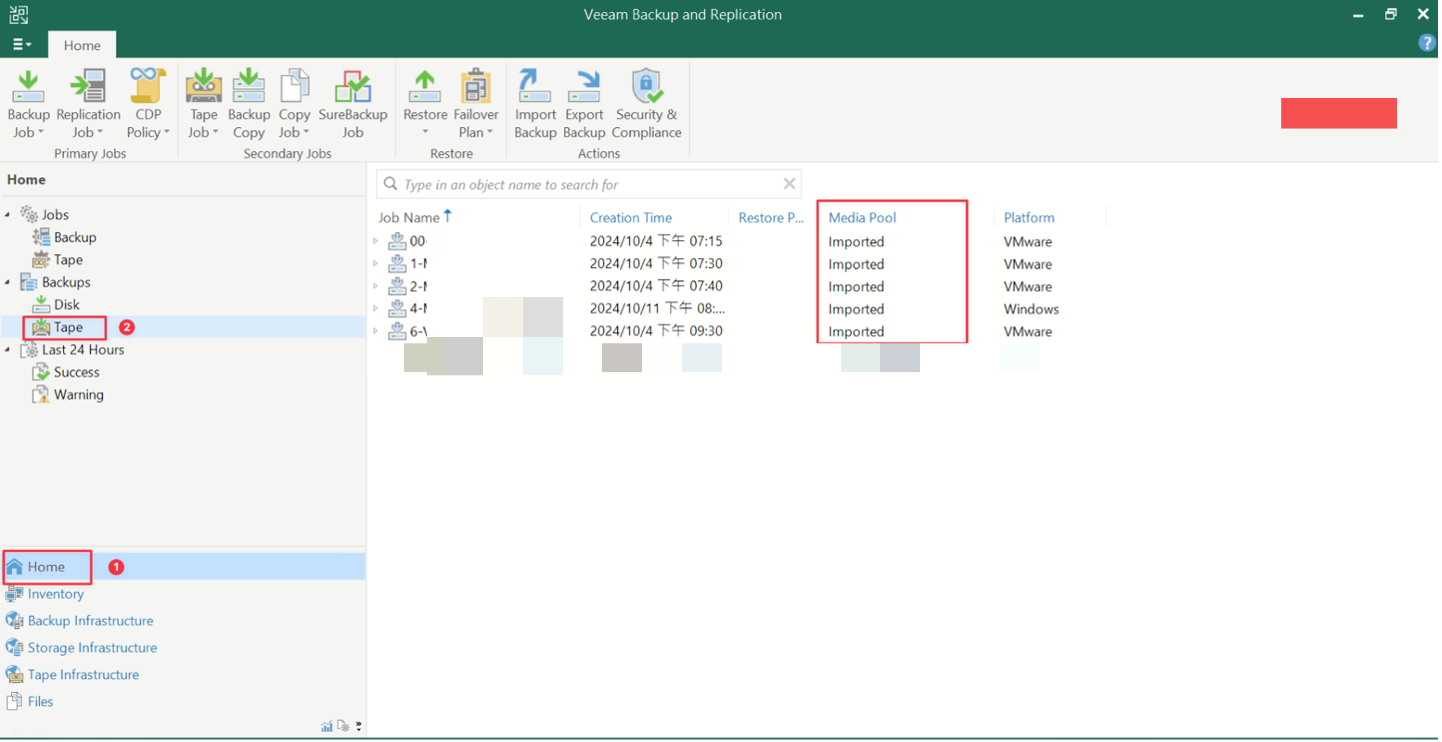The width and height of the screenshot is (1442, 742).
Task: Collapse the Backups tree node arrow
Action: (8, 282)
